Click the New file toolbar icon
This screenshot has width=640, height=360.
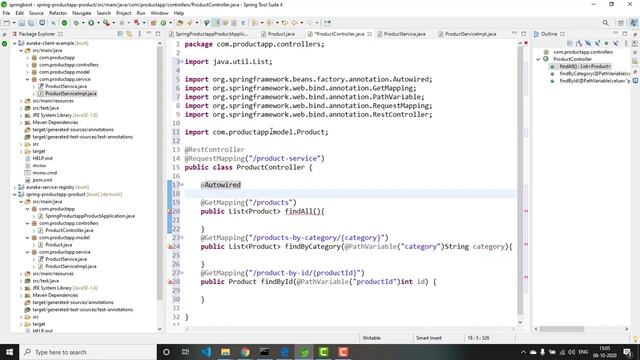pos(7,23)
